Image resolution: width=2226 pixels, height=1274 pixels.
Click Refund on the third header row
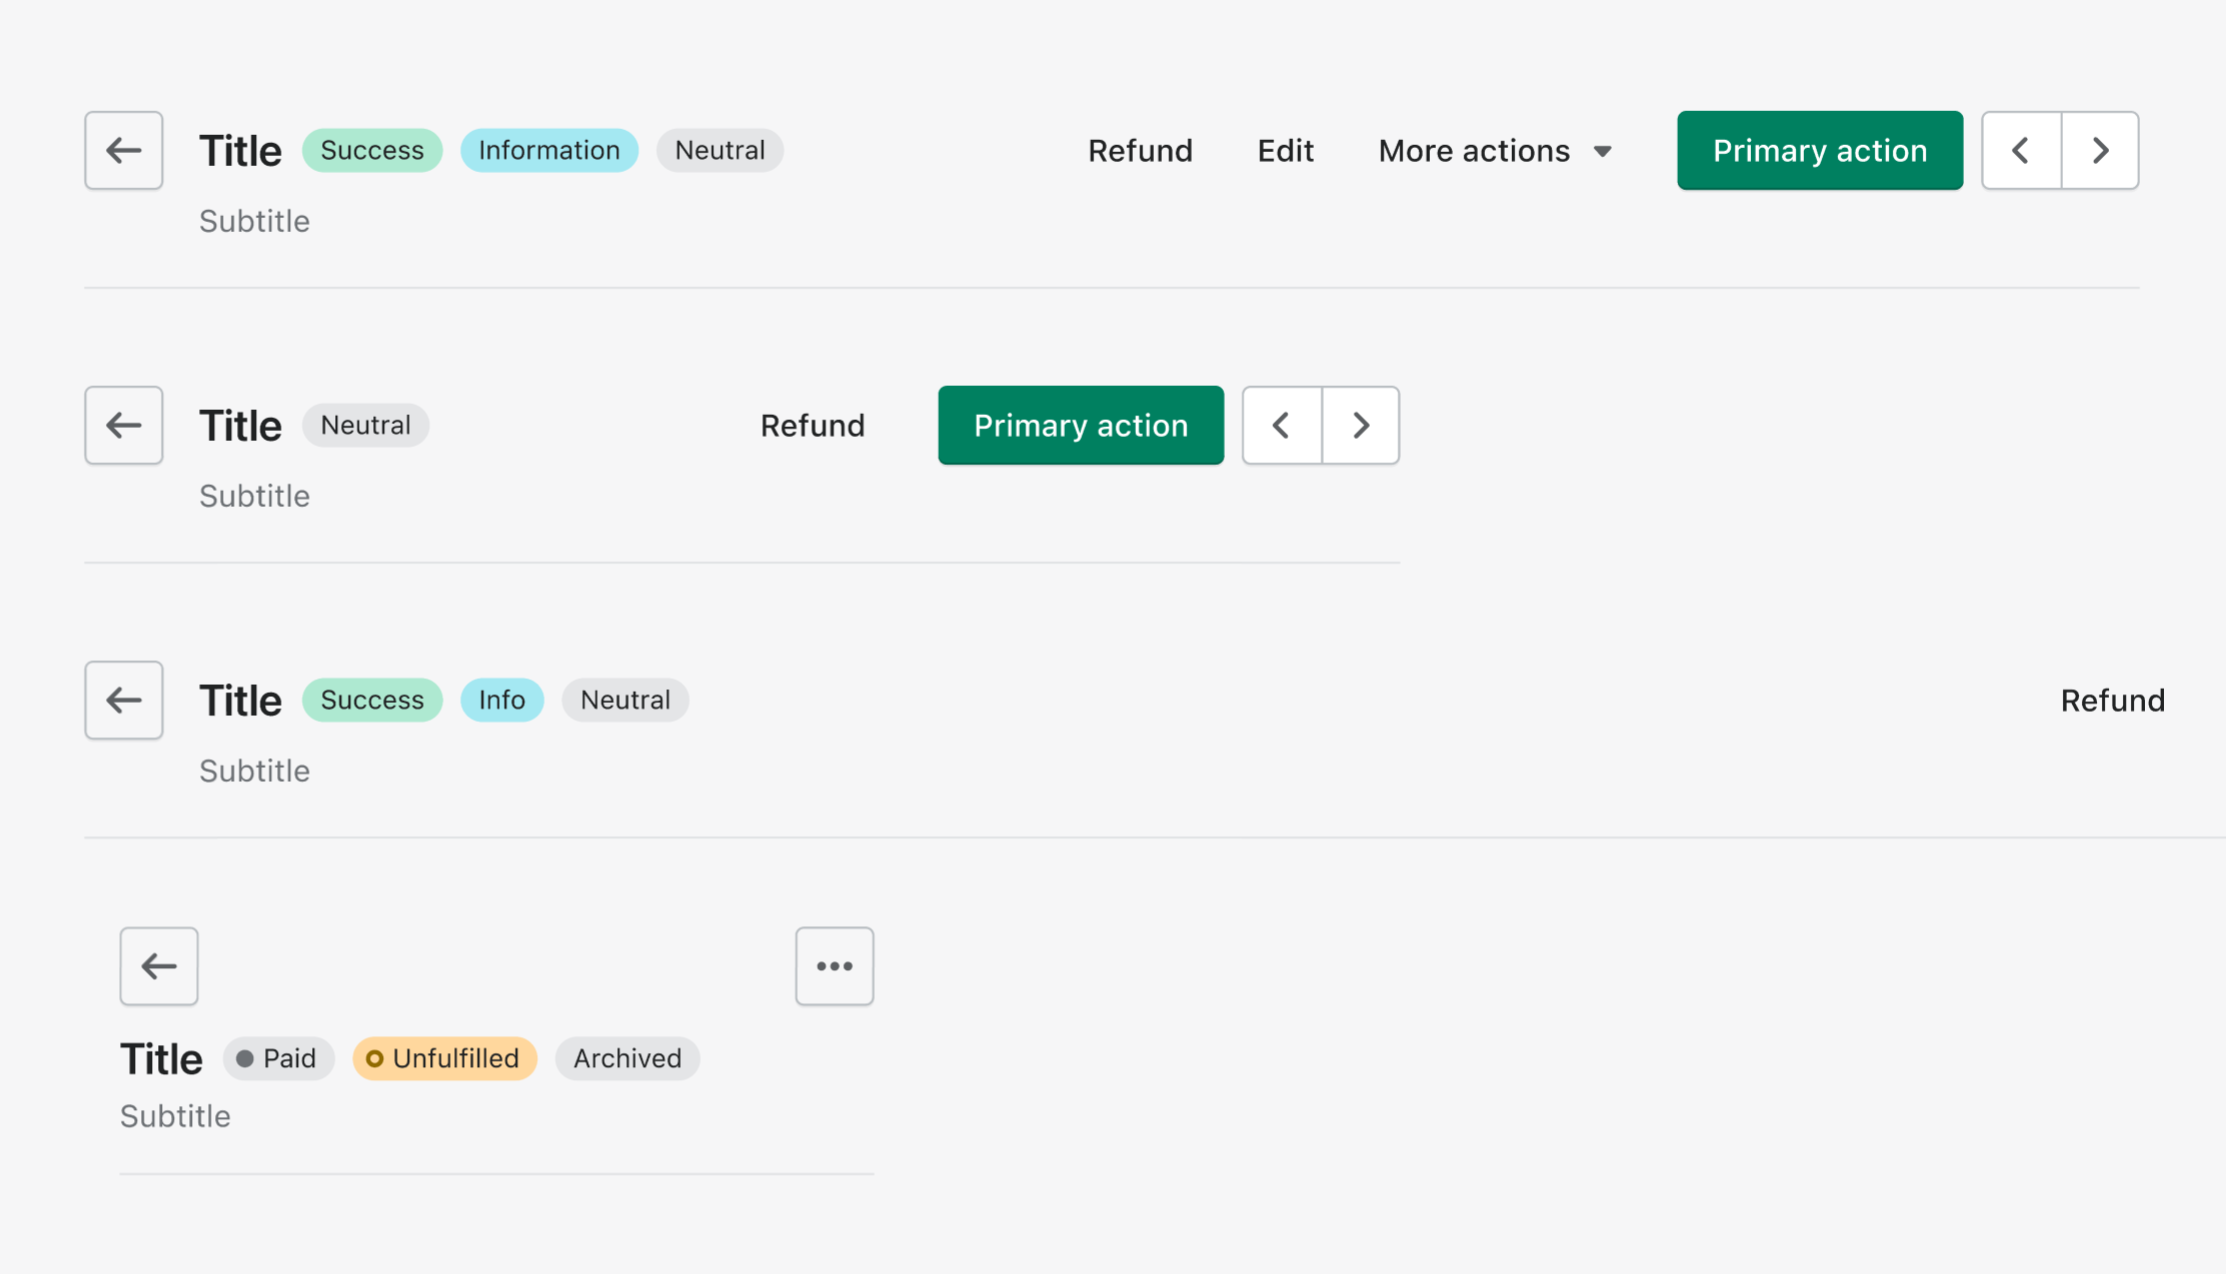(2111, 700)
